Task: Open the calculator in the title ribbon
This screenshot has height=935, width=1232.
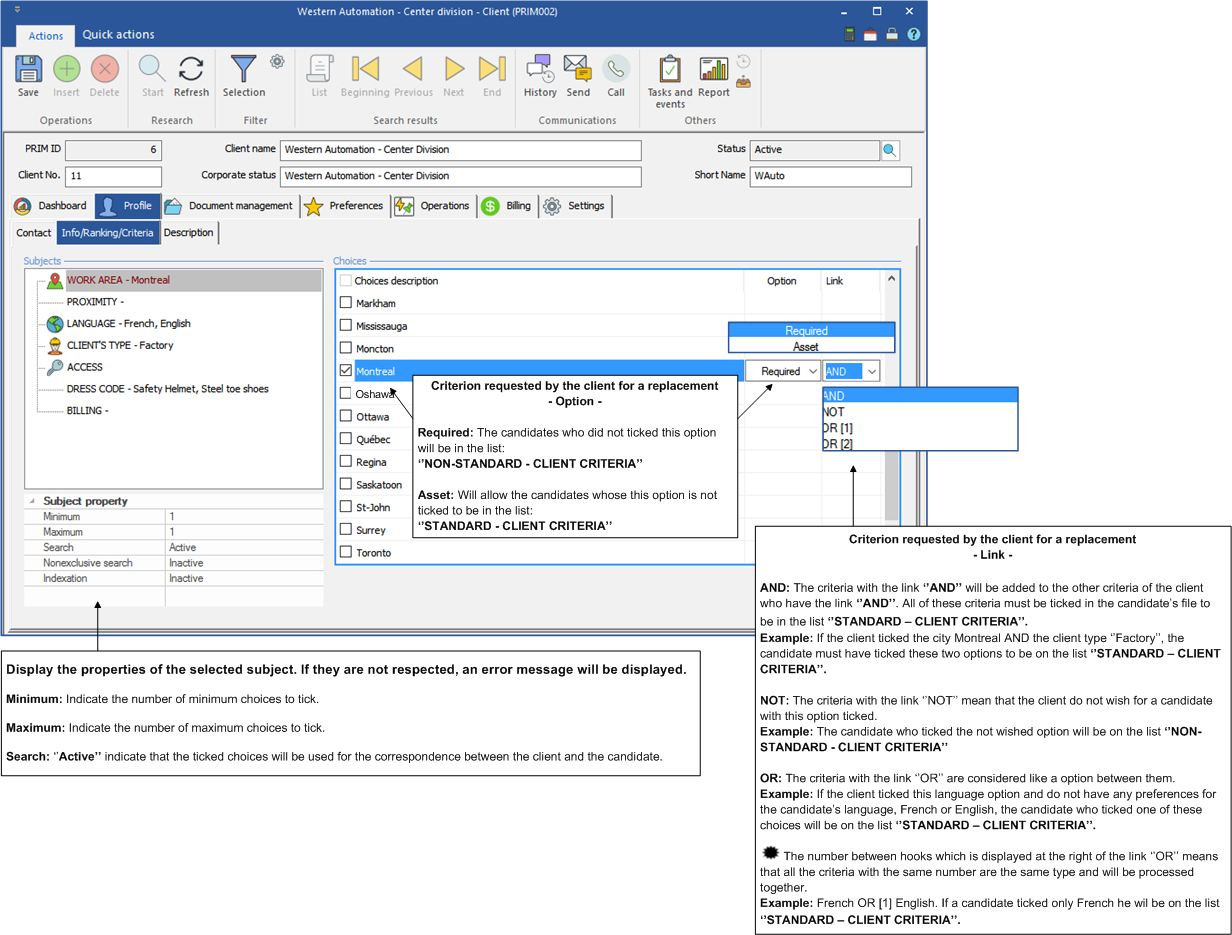Action: [851, 35]
